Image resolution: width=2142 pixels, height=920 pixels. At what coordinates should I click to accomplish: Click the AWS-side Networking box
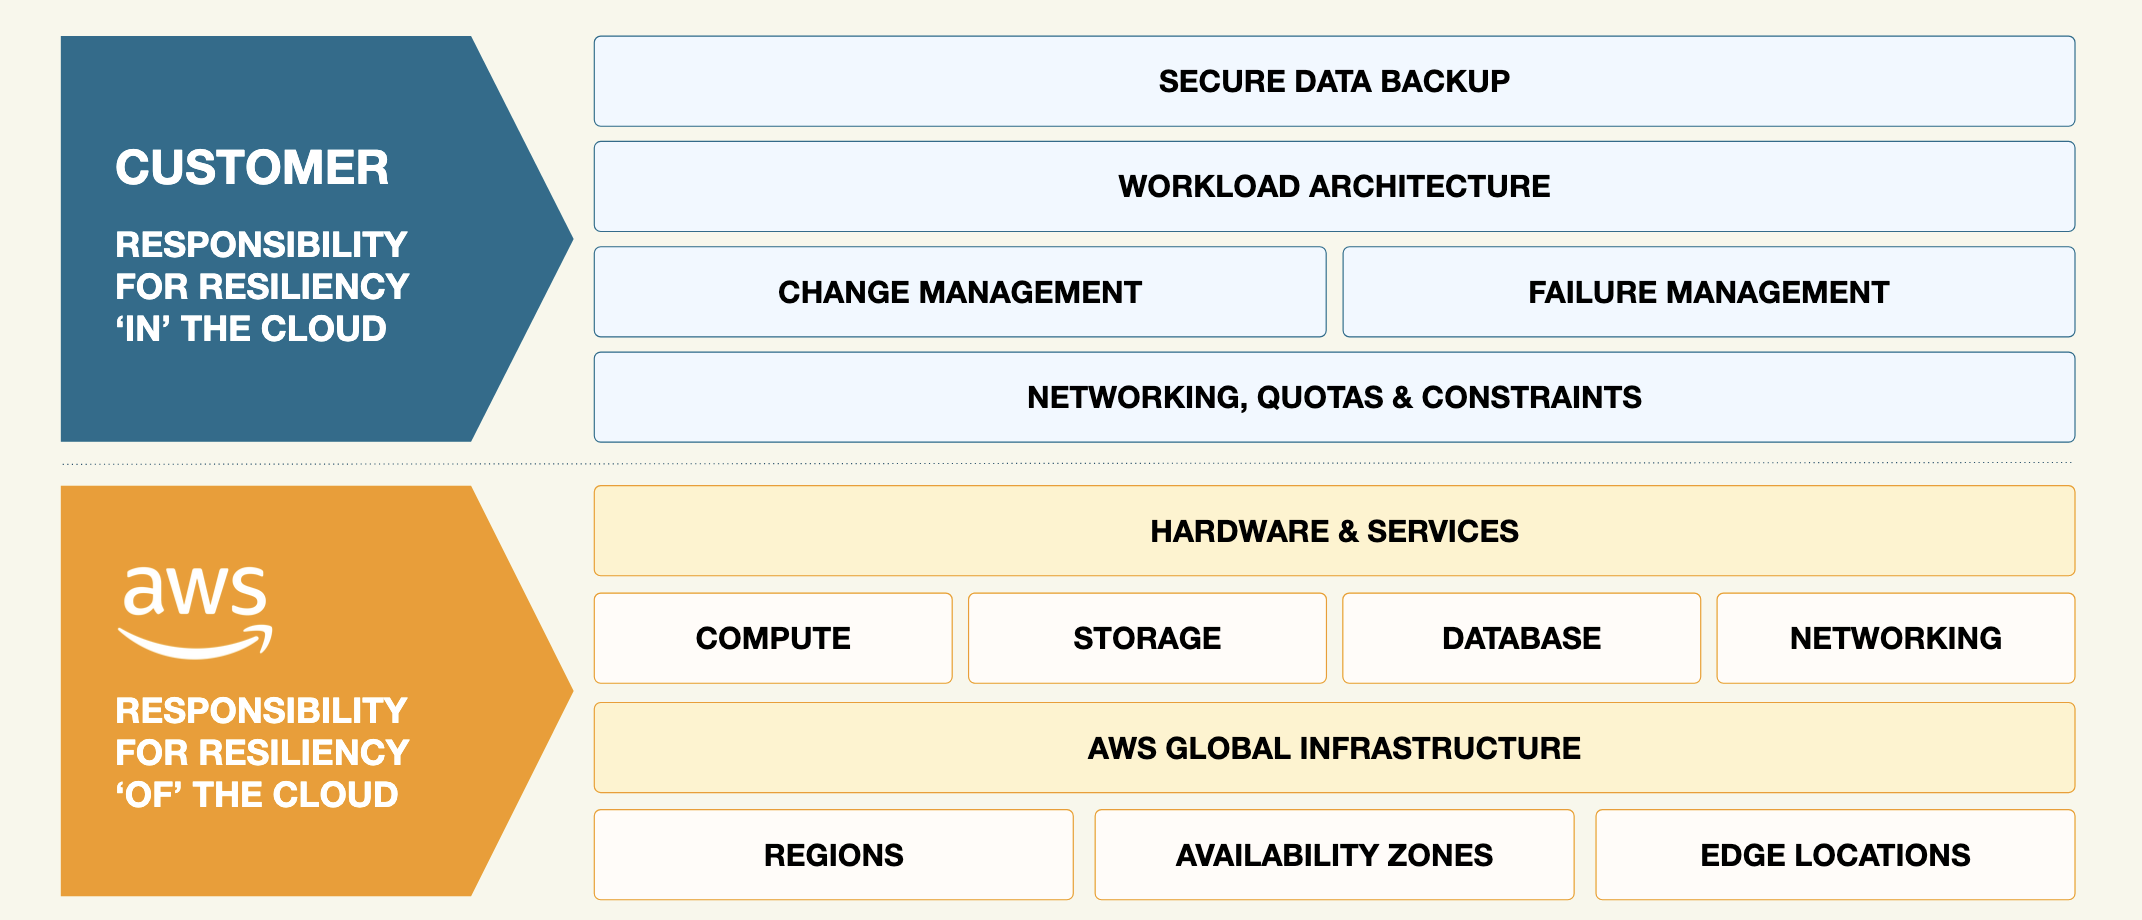coord(1896,638)
